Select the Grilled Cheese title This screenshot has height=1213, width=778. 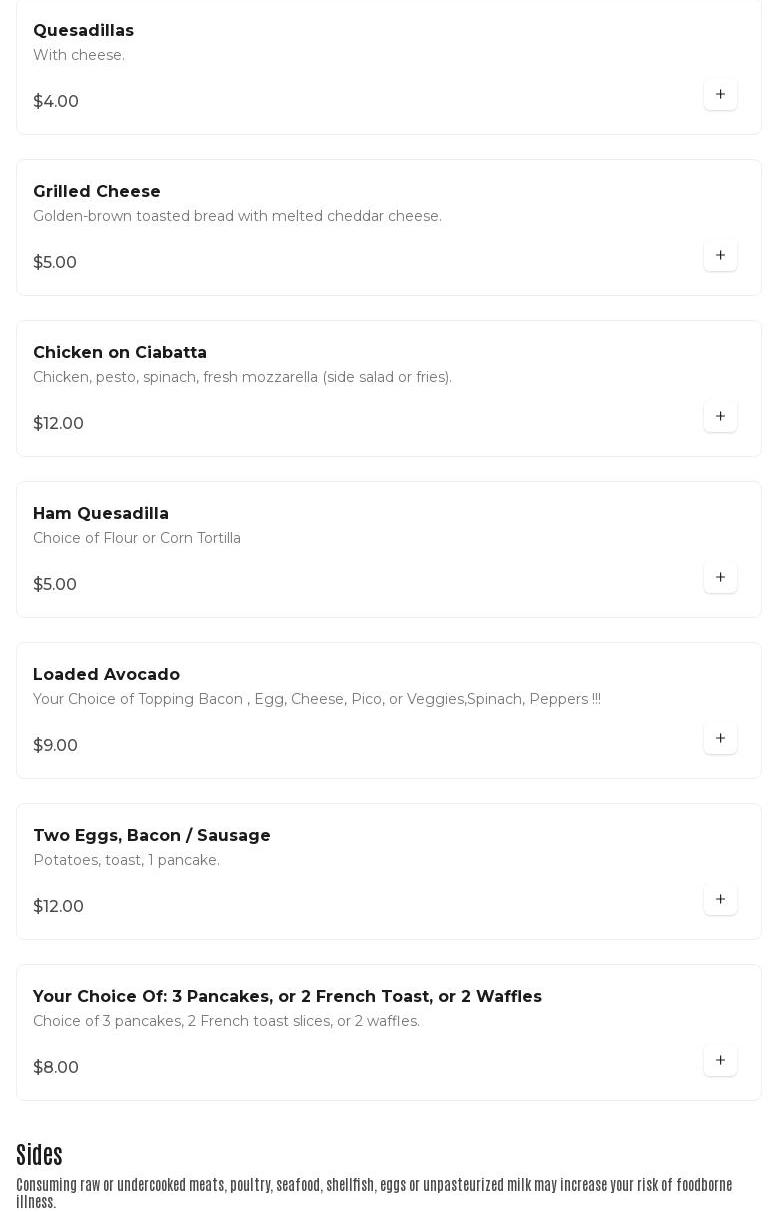click(x=96, y=192)
